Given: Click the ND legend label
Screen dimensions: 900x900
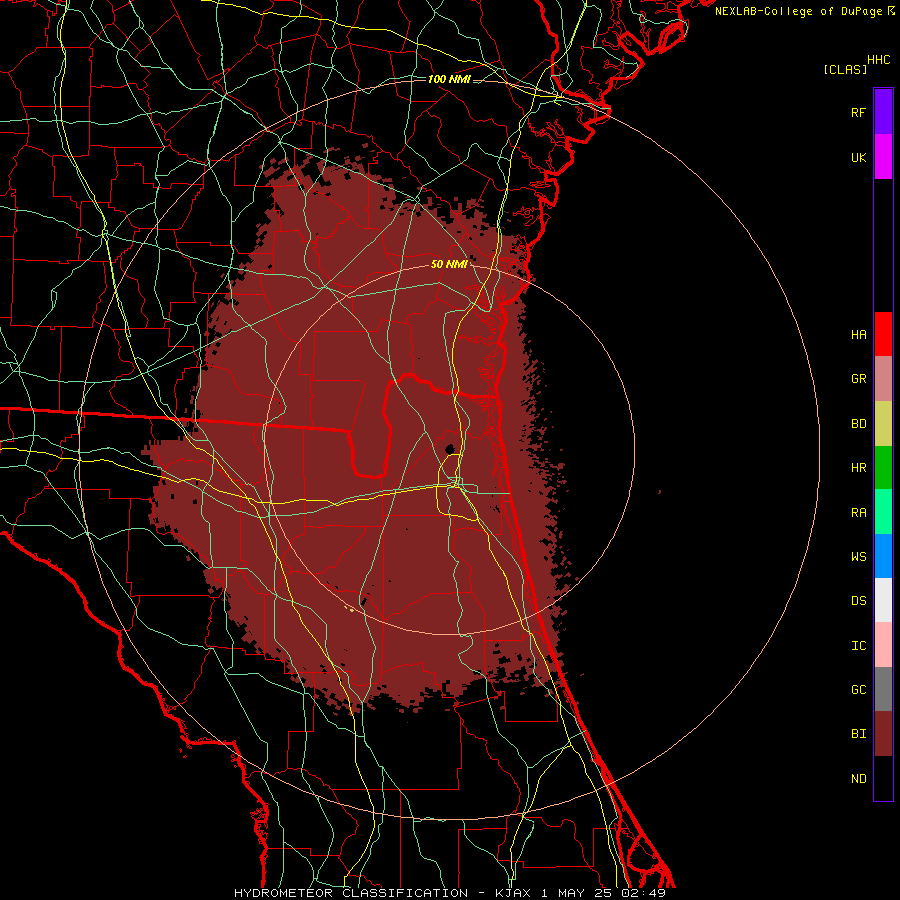Looking at the screenshot, I should (858, 778).
